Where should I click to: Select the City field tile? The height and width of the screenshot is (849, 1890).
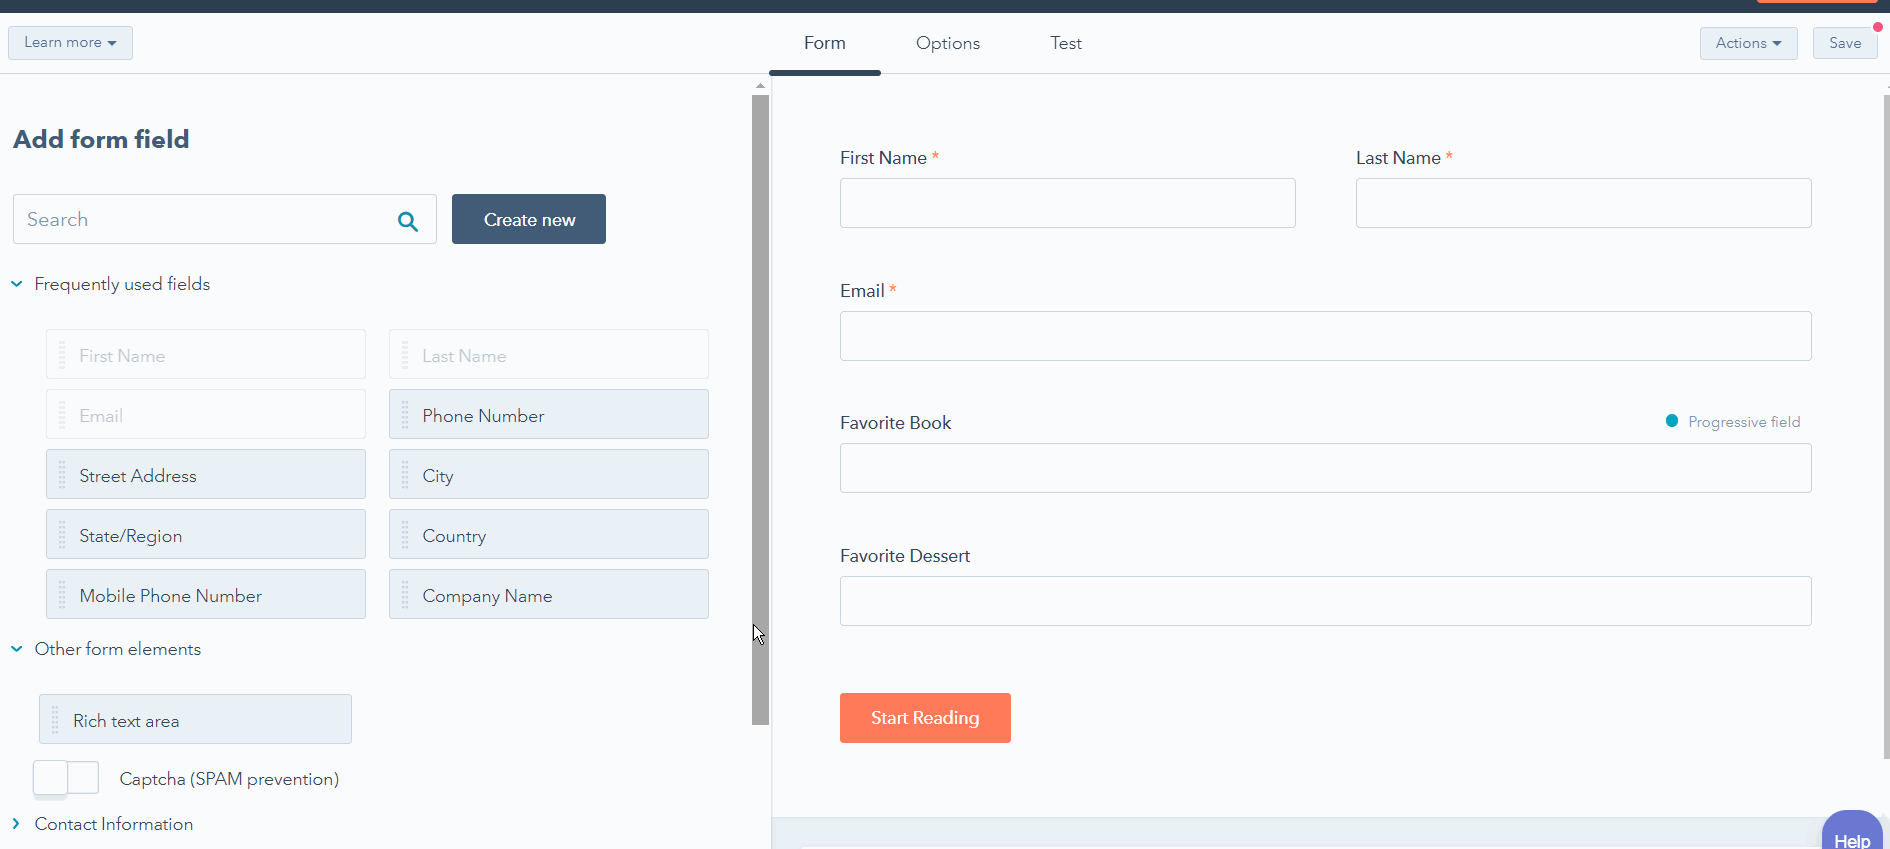click(549, 474)
